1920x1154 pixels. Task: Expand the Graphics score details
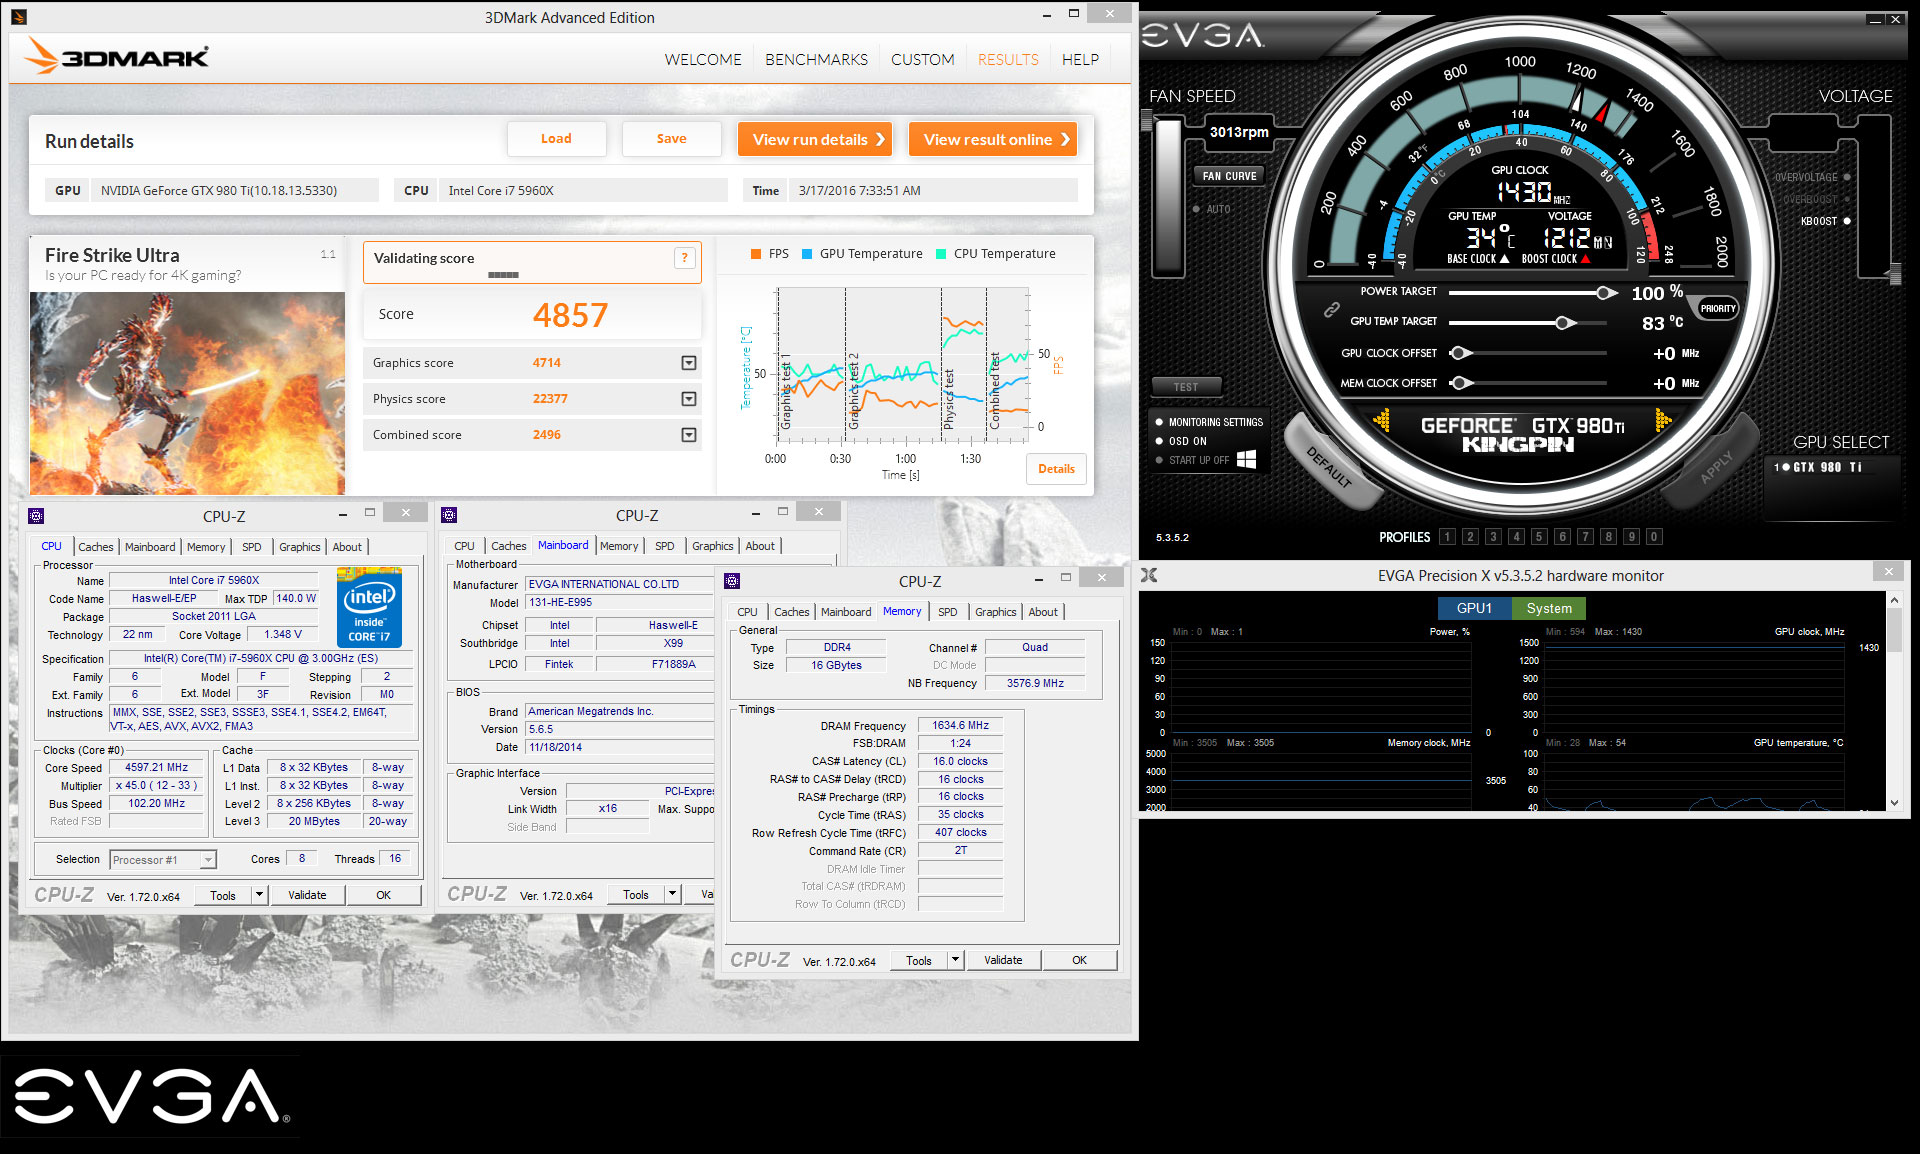tap(688, 363)
